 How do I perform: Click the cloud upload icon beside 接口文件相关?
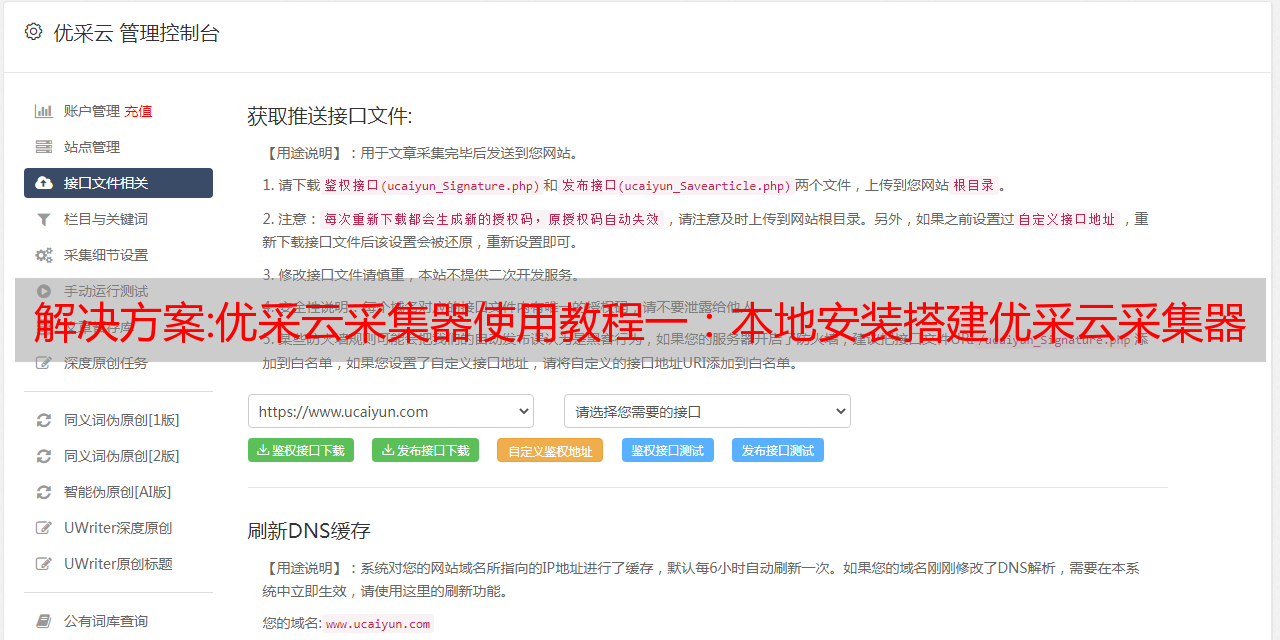click(44, 183)
